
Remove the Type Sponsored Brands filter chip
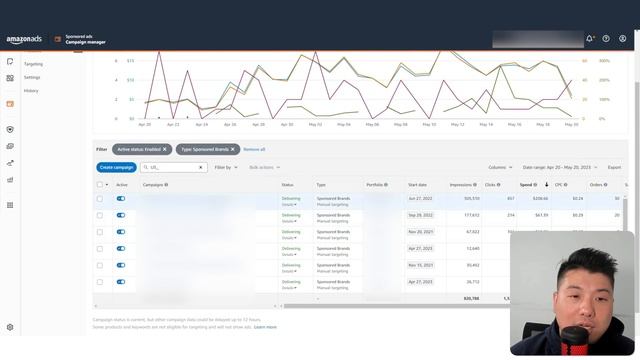pyautogui.click(x=233, y=149)
